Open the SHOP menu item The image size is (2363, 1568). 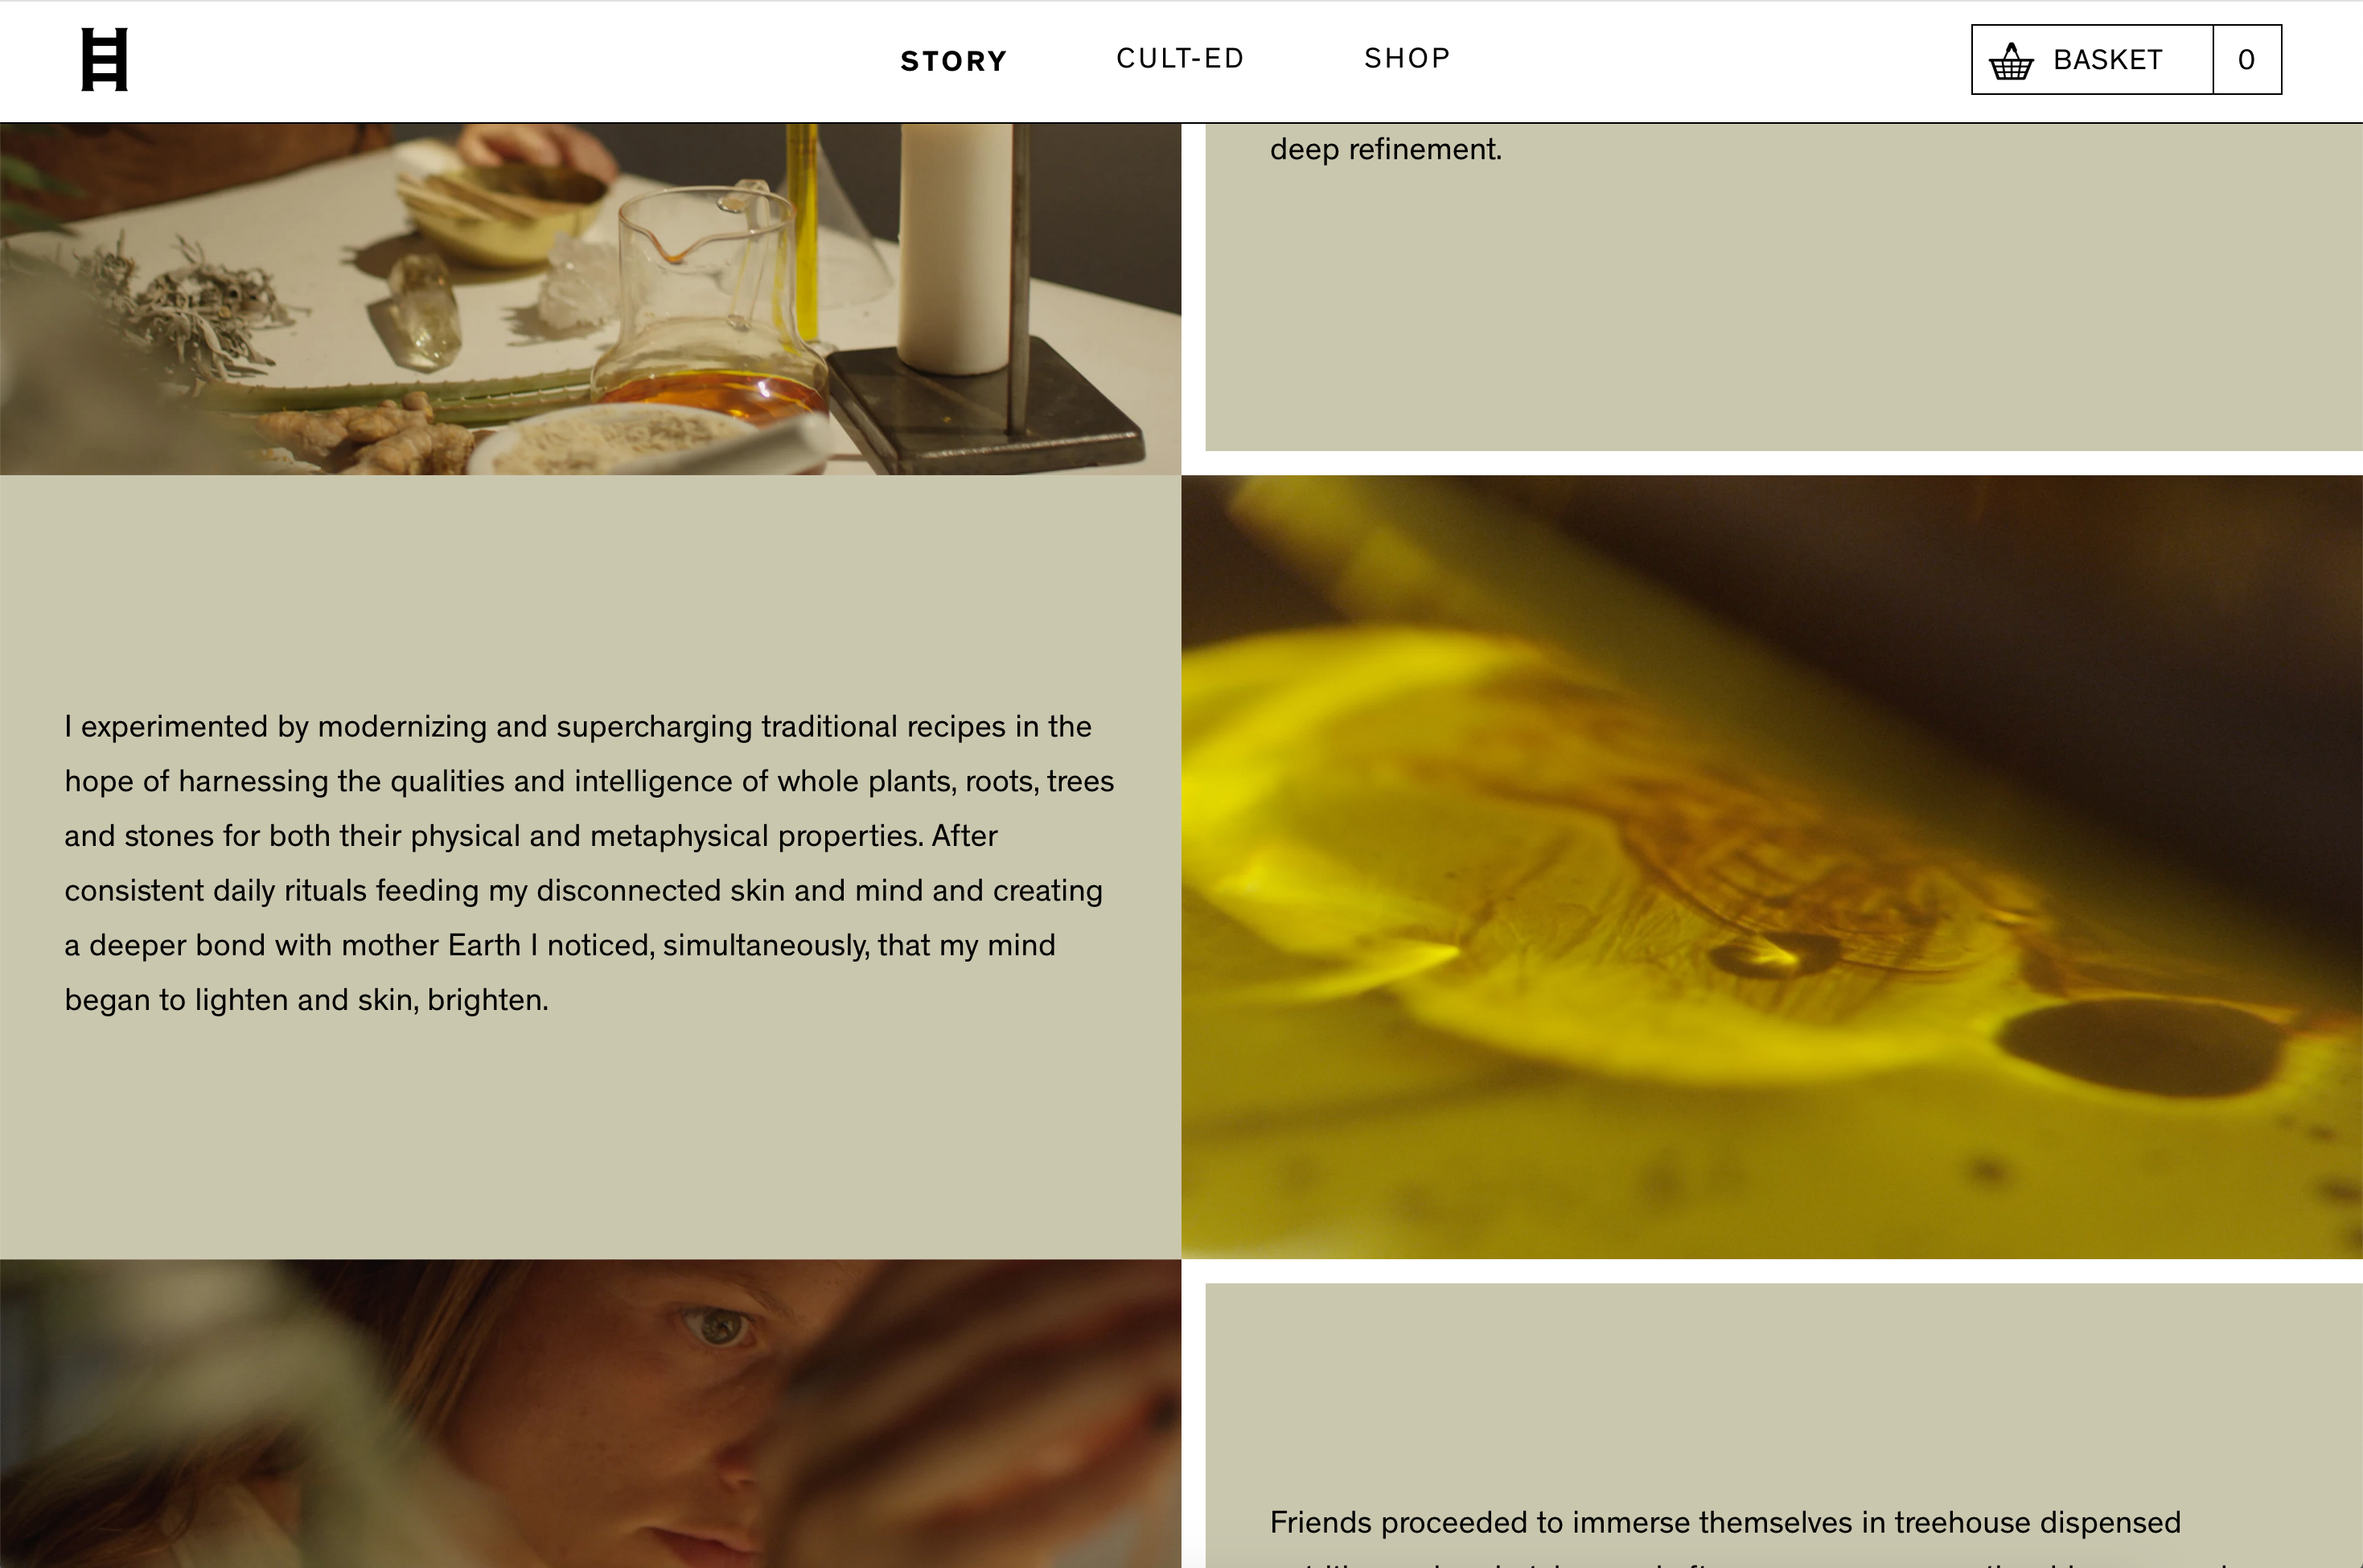(1407, 59)
